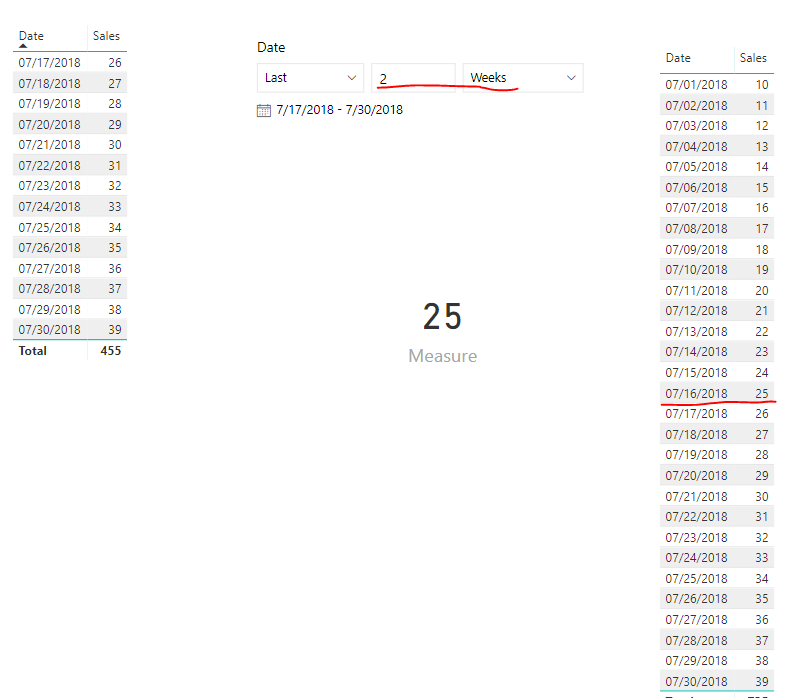Select 07/14/2018 in the right table
This screenshot has width=789, height=698.
click(696, 352)
